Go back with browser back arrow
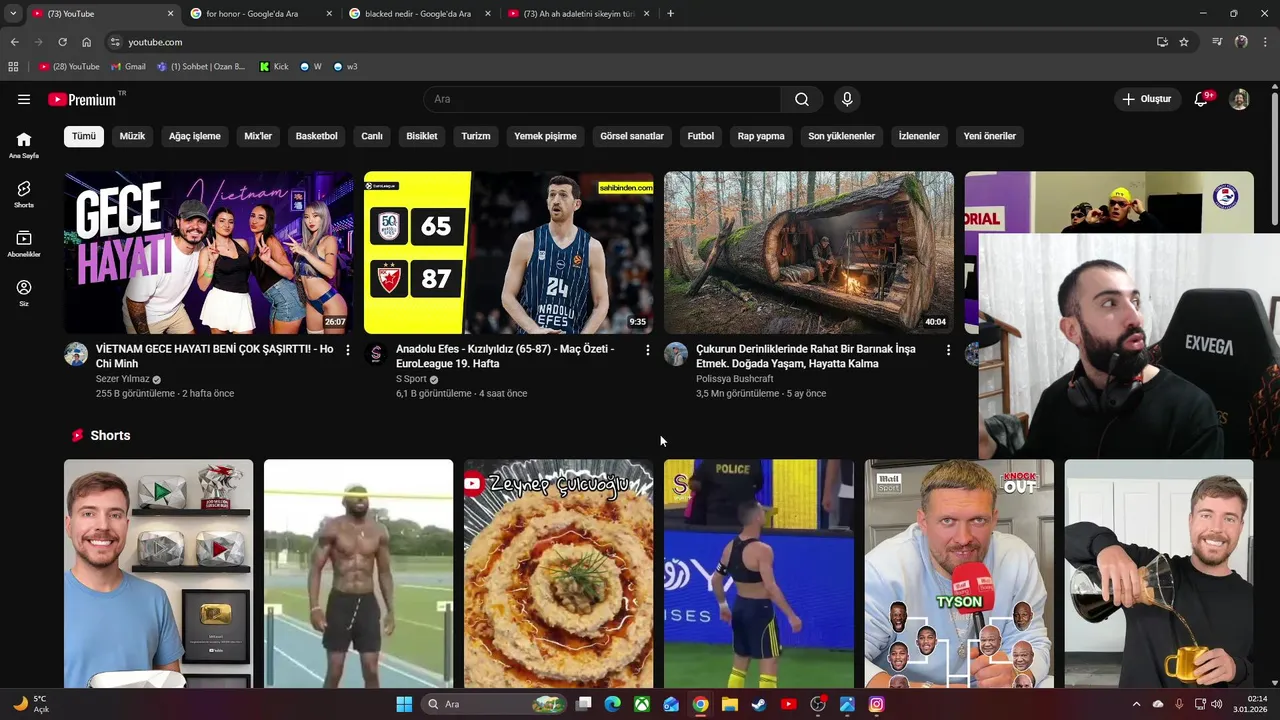The width and height of the screenshot is (1280, 720). tap(14, 42)
